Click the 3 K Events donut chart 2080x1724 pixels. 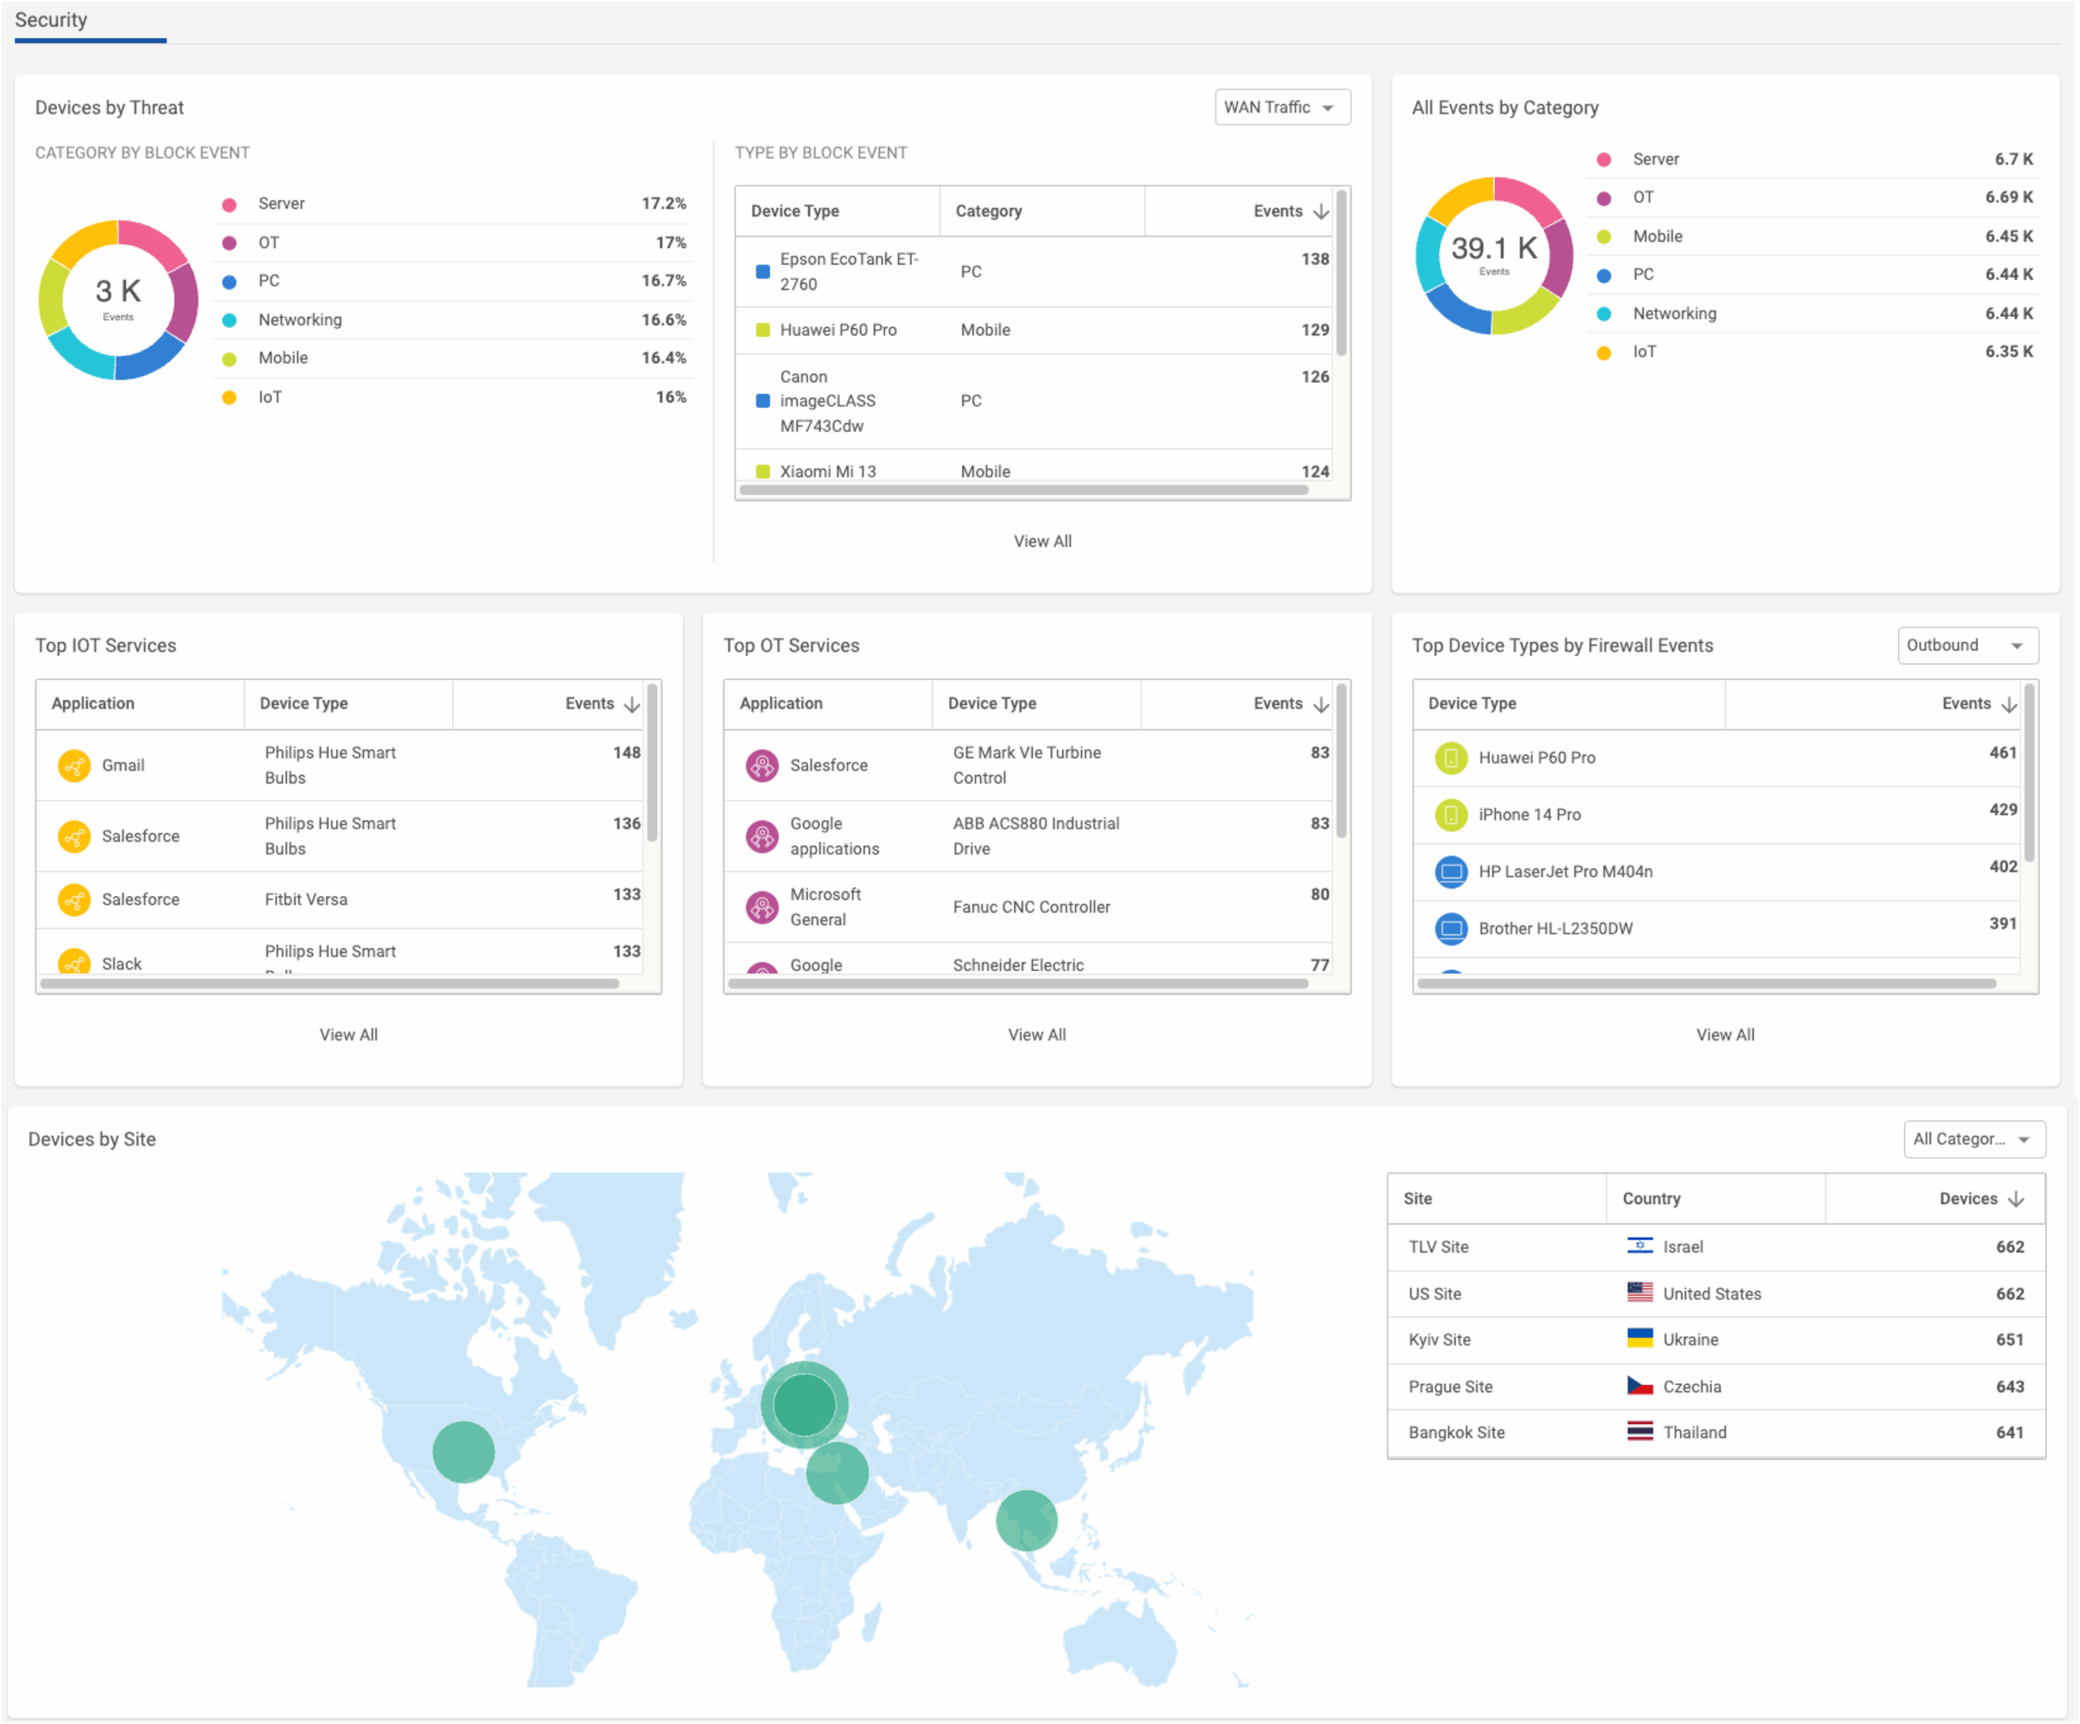(118, 300)
